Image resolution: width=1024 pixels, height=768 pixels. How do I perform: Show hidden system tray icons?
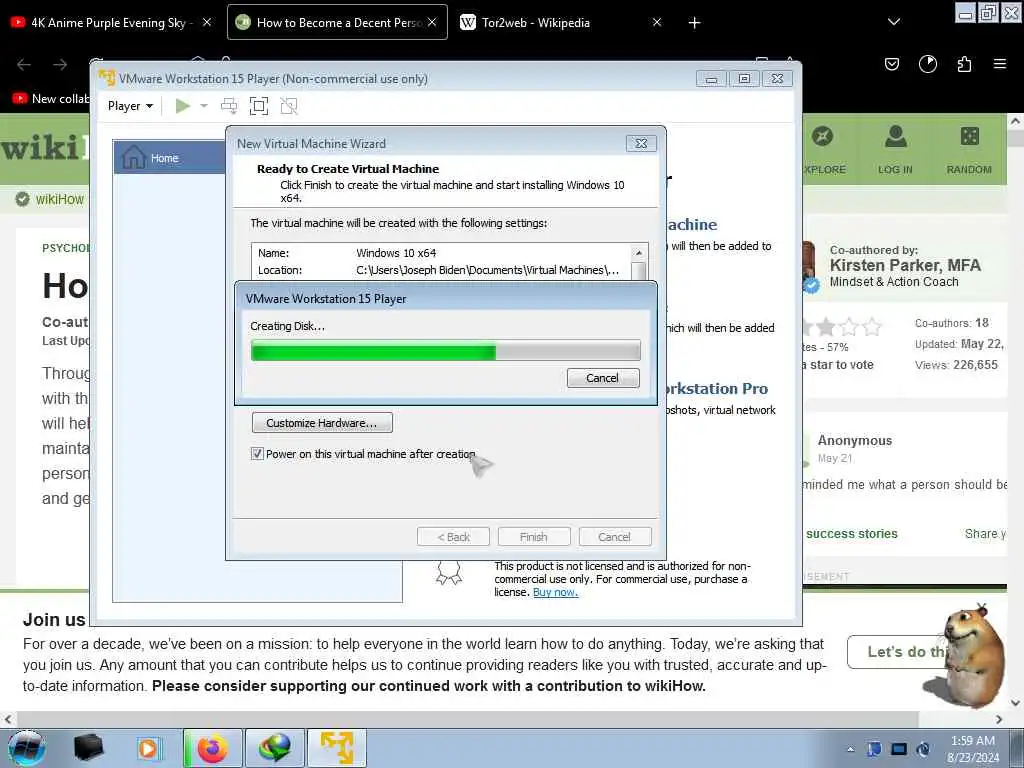click(x=850, y=749)
